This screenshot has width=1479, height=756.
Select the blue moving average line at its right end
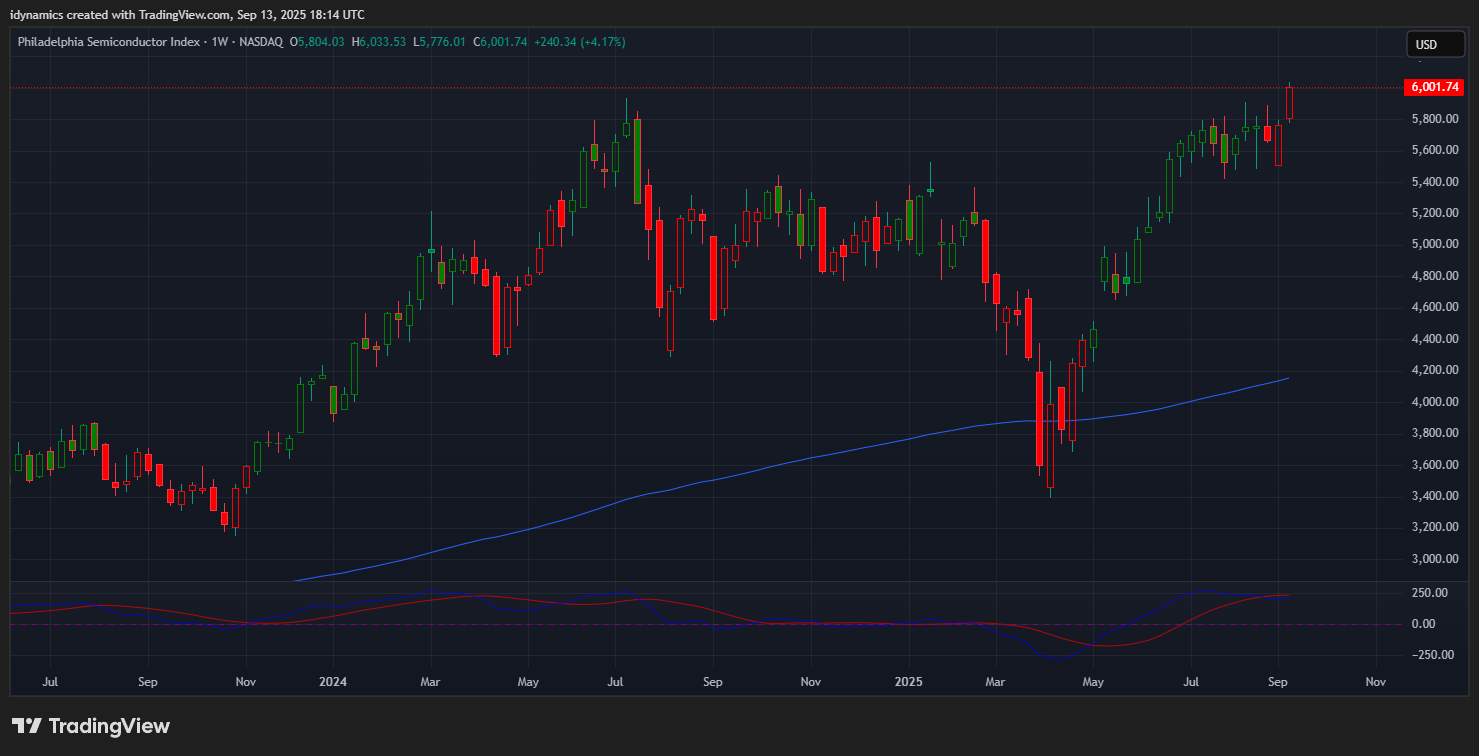point(1285,379)
